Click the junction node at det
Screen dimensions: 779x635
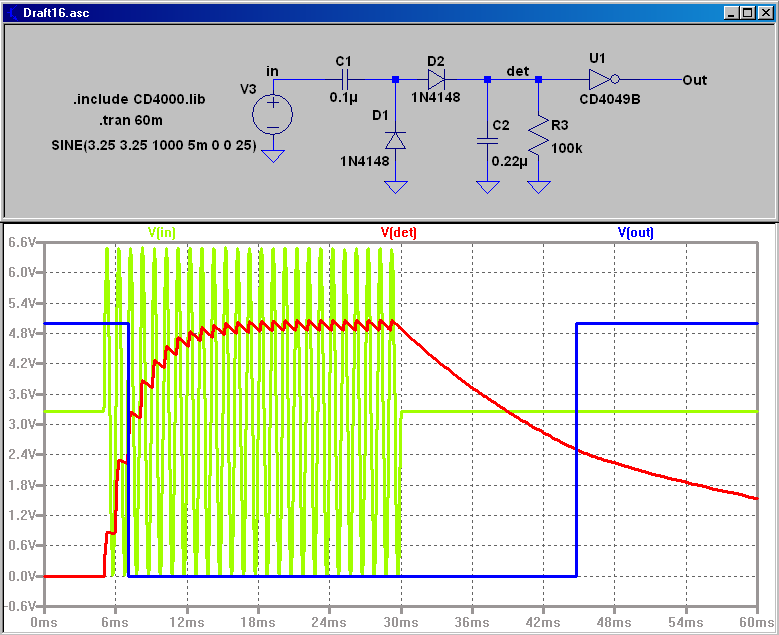click(539, 79)
